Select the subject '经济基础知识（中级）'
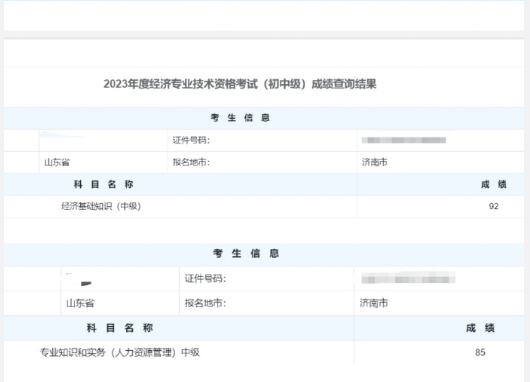Image resolution: width=530 pixels, height=382 pixels. (101, 206)
